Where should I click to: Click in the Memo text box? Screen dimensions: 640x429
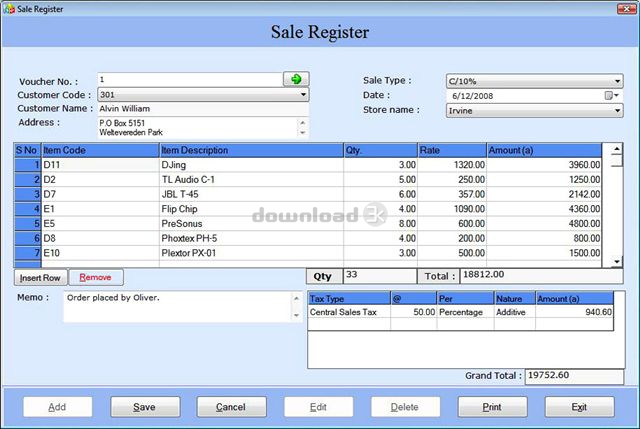(x=176, y=307)
